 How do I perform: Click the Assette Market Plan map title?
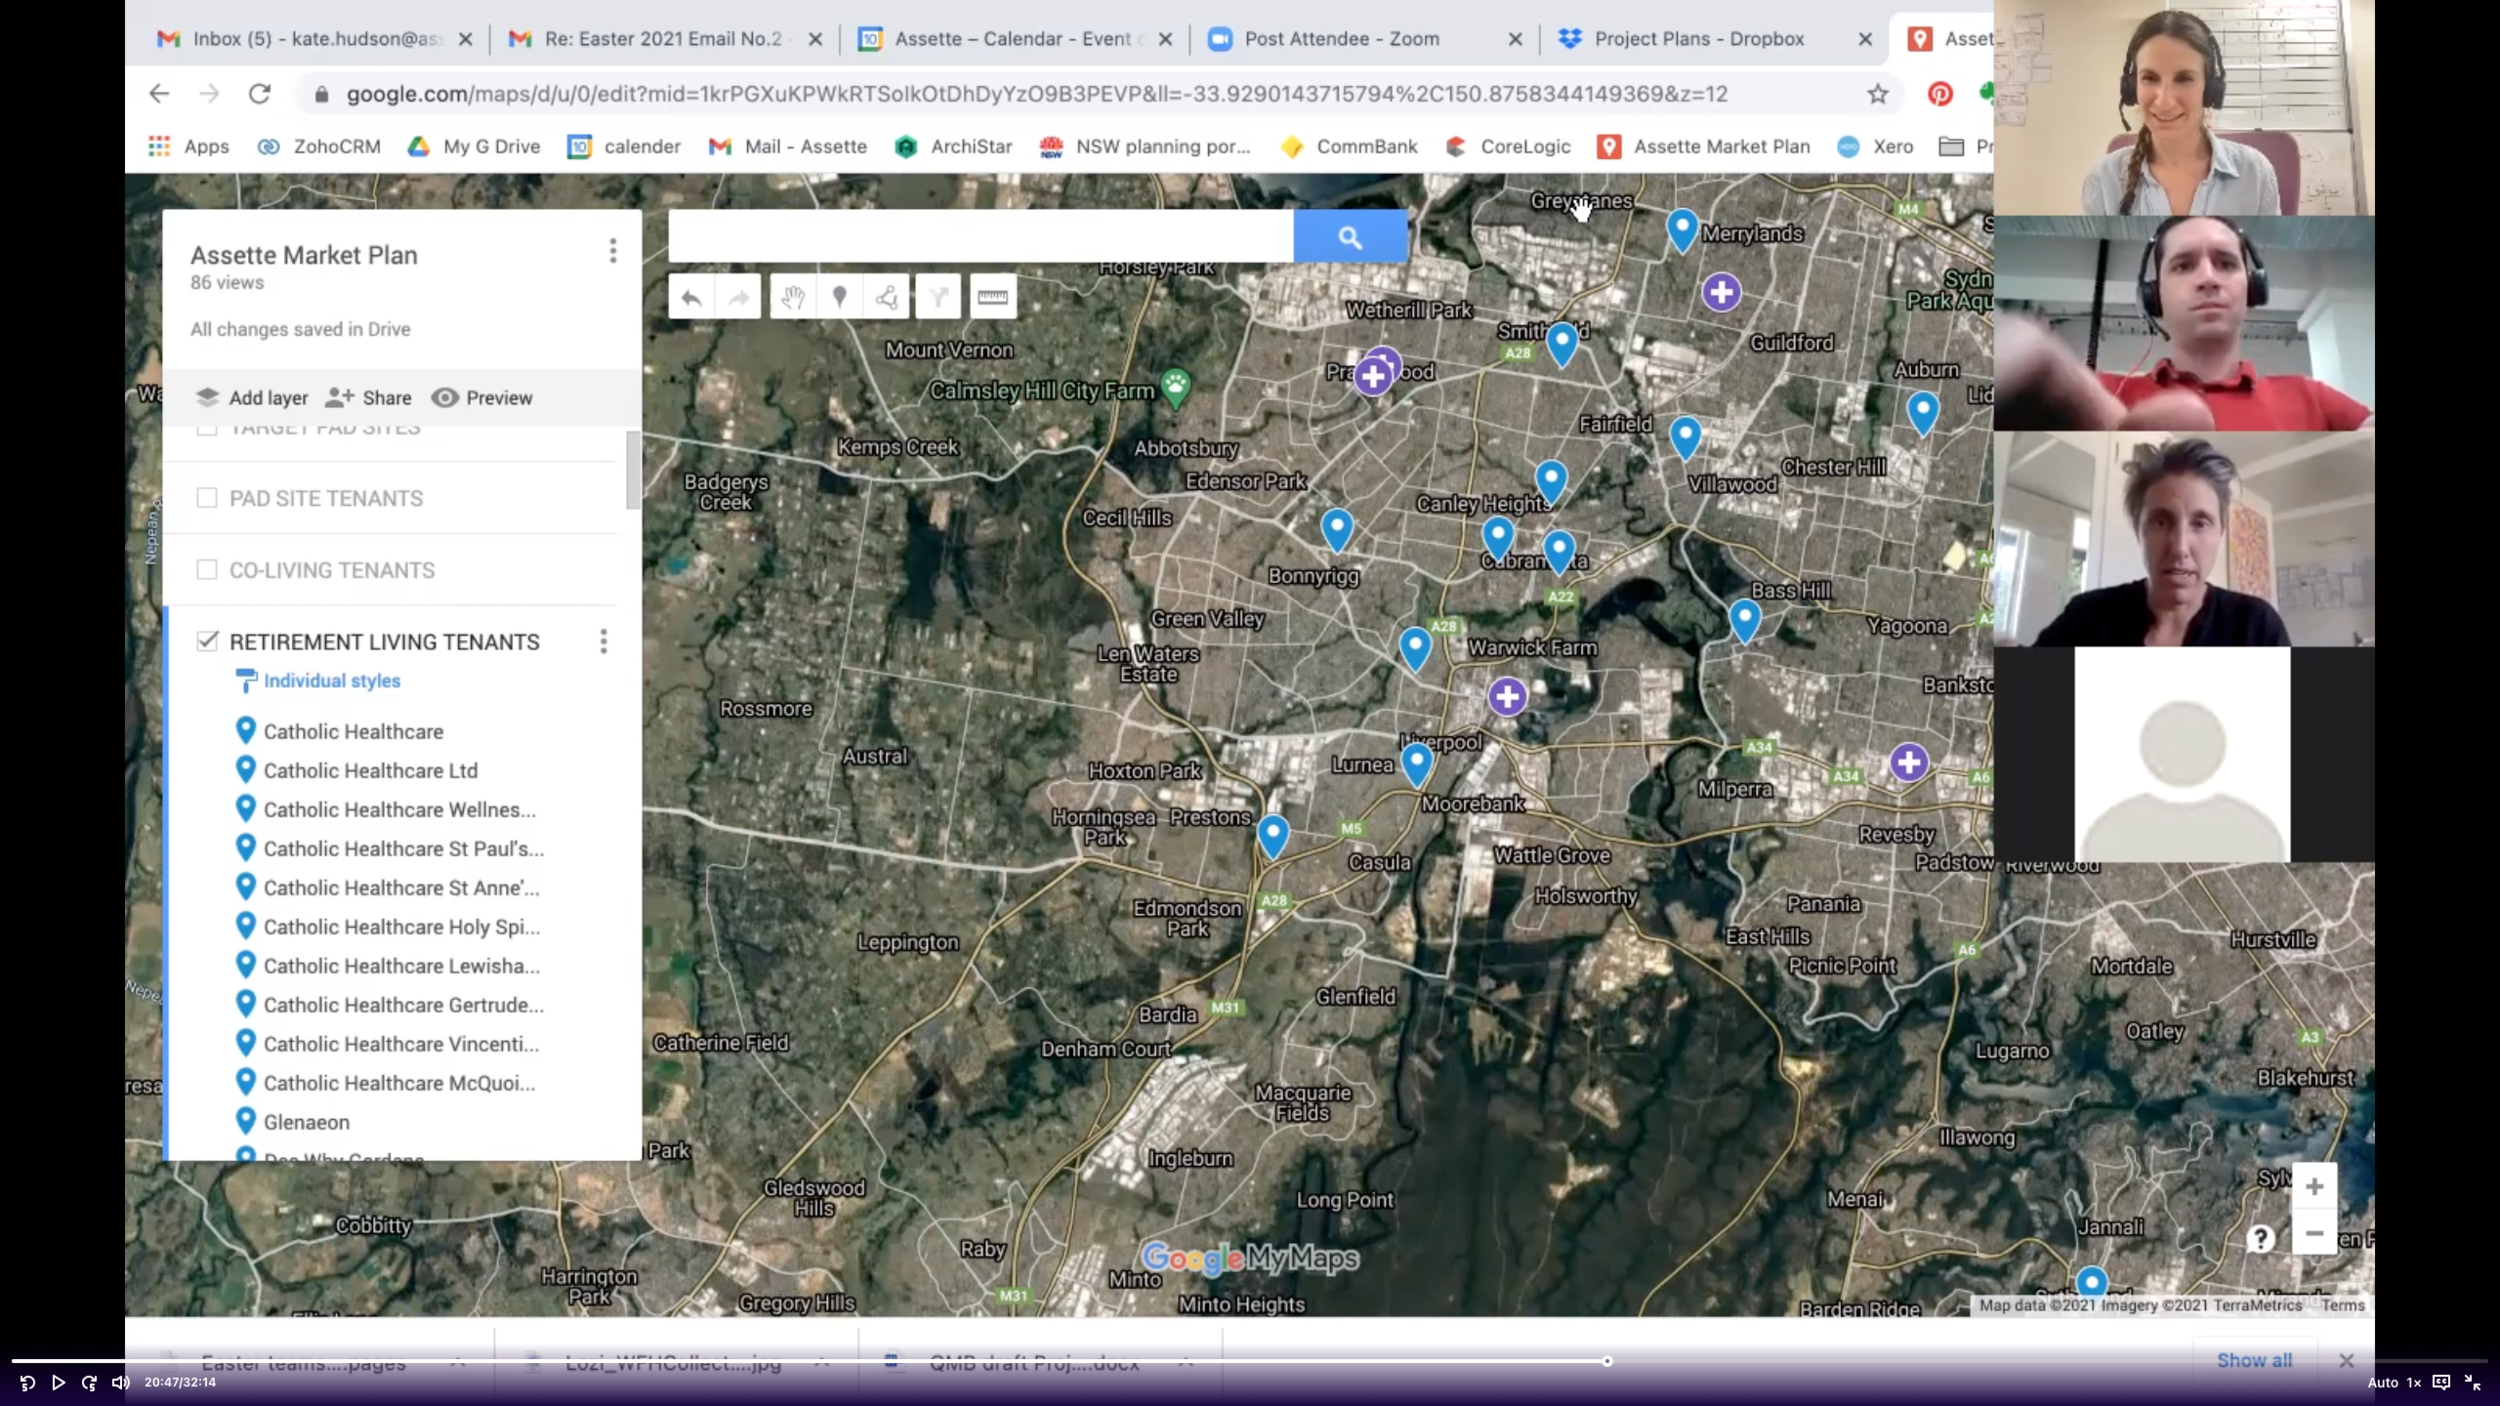click(304, 256)
